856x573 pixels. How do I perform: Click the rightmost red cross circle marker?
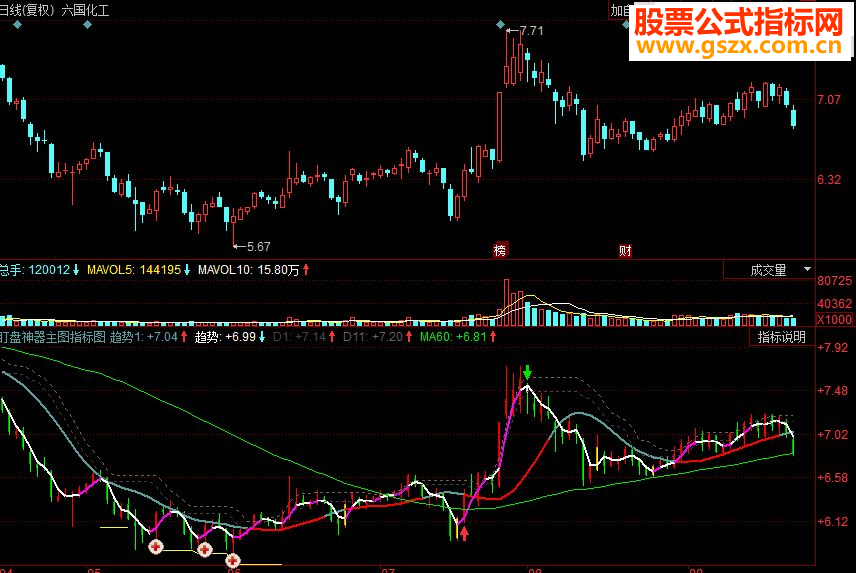pos(233,560)
